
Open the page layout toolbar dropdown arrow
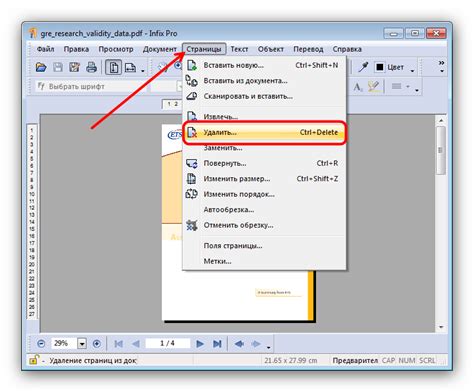tap(143, 71)
